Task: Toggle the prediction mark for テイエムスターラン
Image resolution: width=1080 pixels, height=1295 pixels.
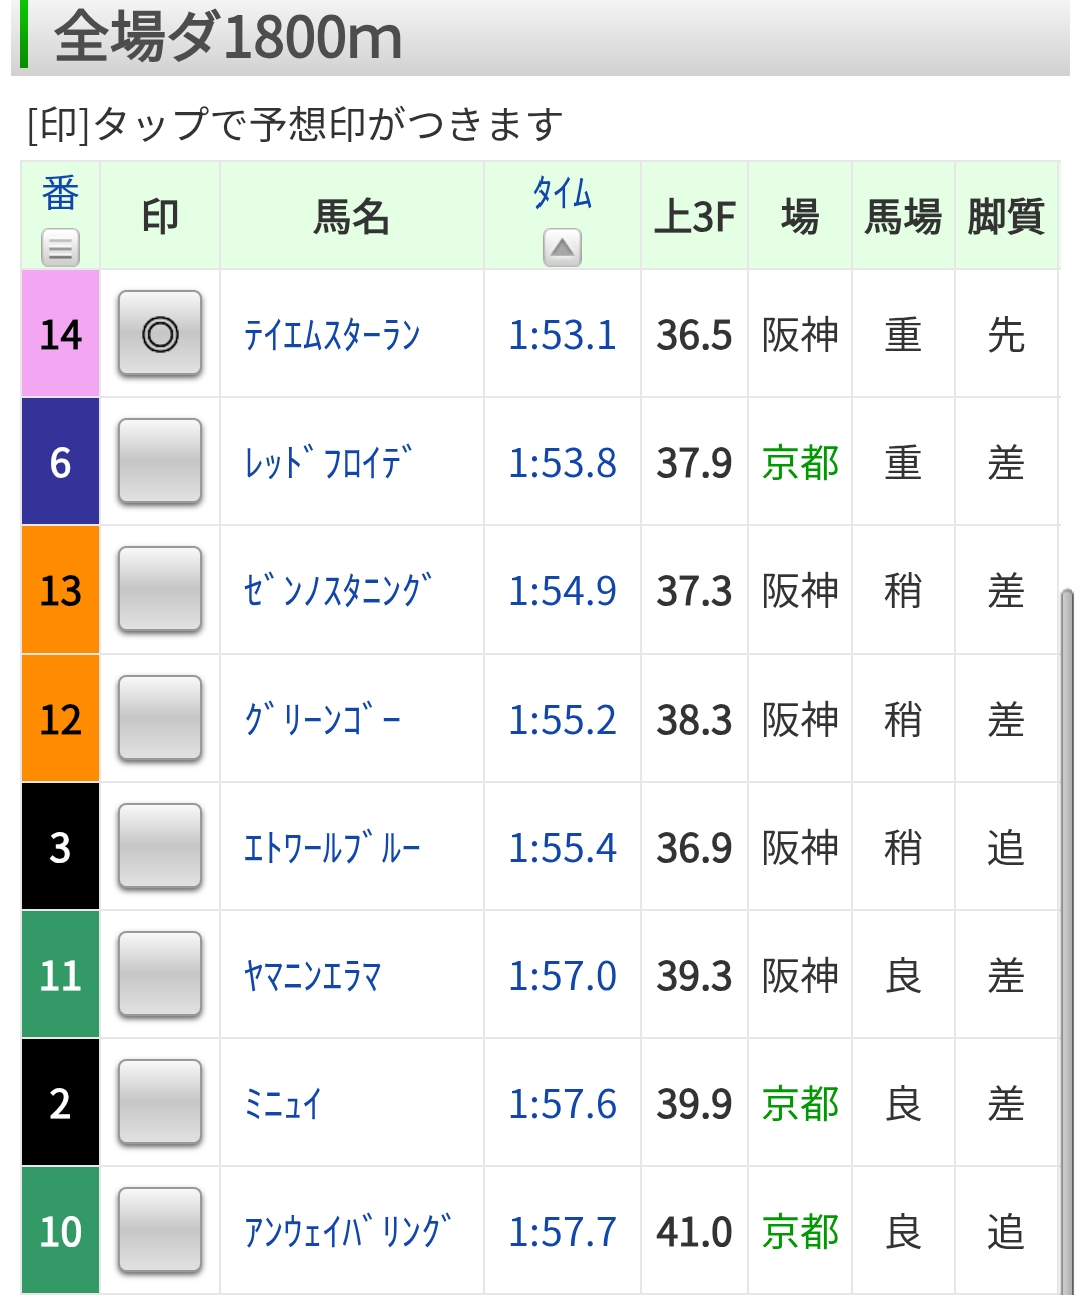Action: point(160,334)
